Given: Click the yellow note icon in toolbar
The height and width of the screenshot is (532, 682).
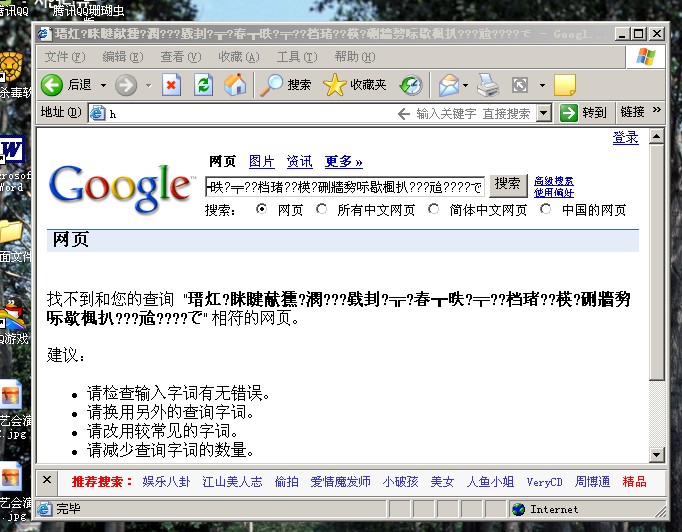Looking at the screenshot, I should [565, 85].
